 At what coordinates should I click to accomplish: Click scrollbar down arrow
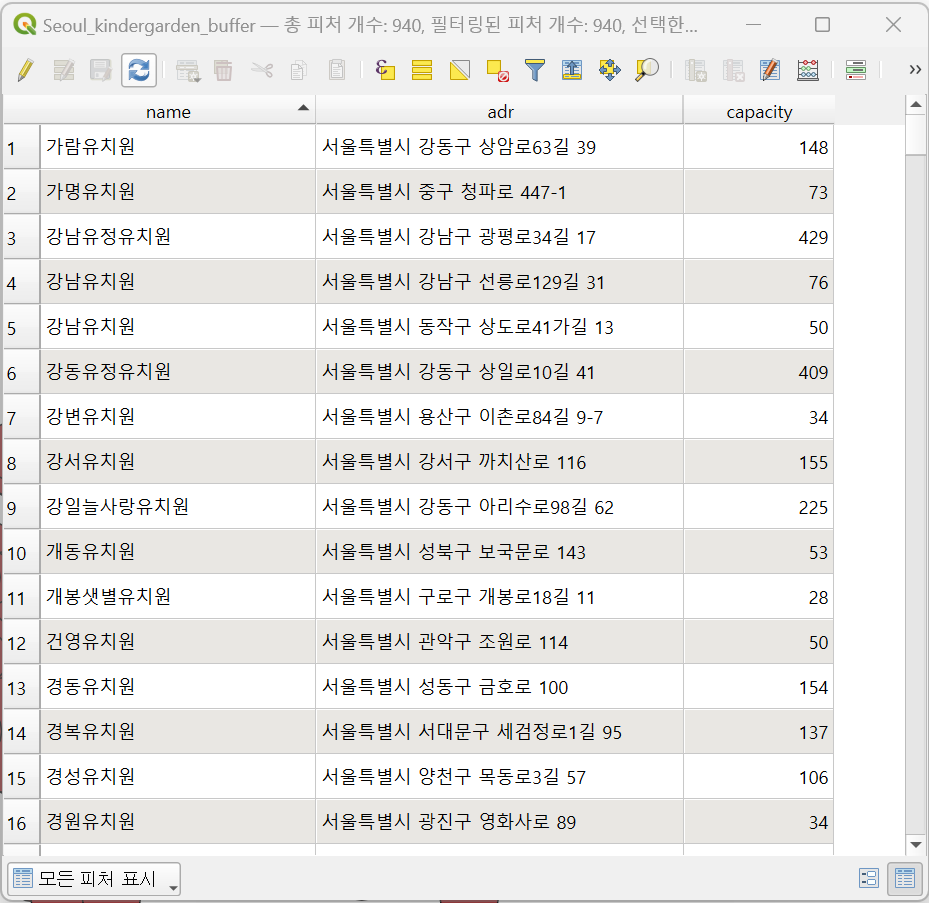click(916, 844)
